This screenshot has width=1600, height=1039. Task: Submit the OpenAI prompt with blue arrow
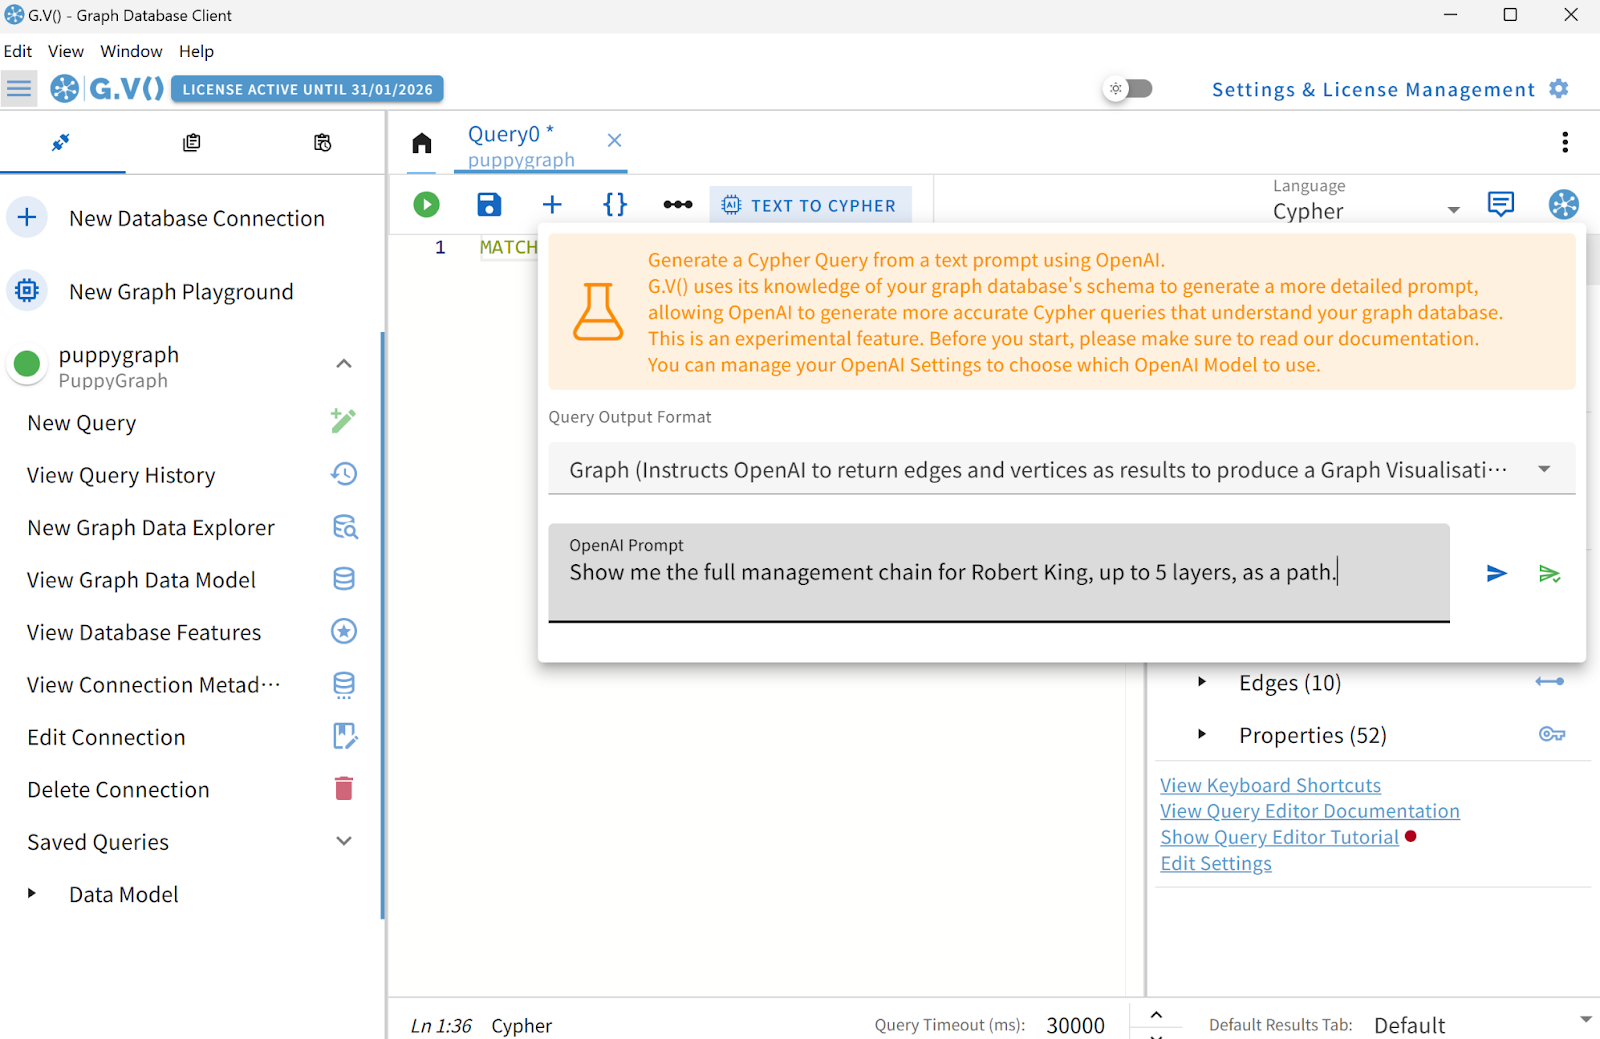(1497, 573)
